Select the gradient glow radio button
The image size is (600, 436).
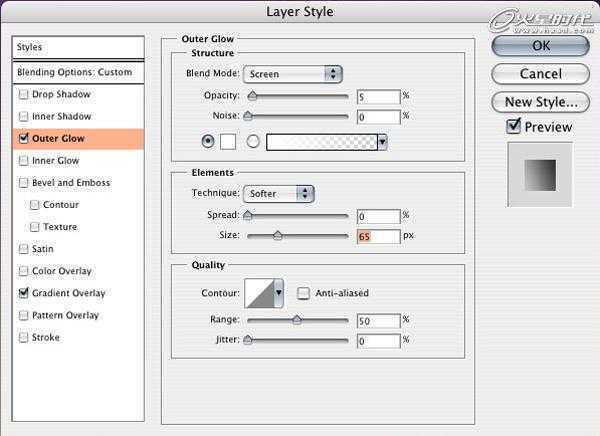253,142
